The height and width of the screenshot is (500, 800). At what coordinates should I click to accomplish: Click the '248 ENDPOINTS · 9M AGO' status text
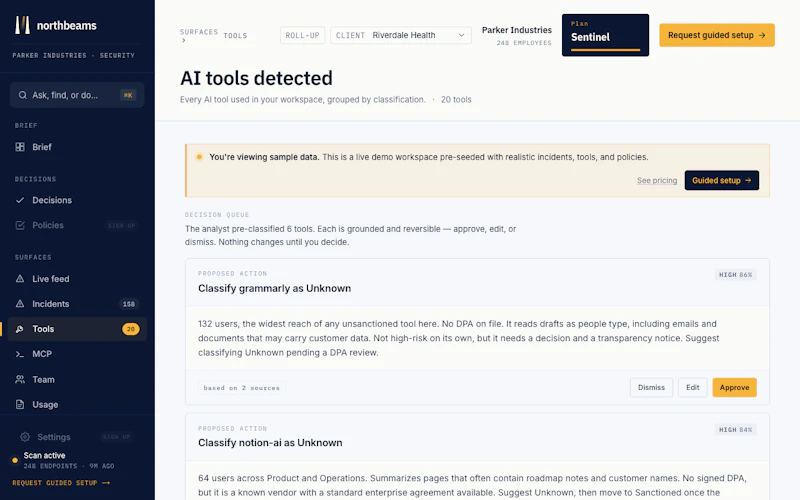(69, 466)
